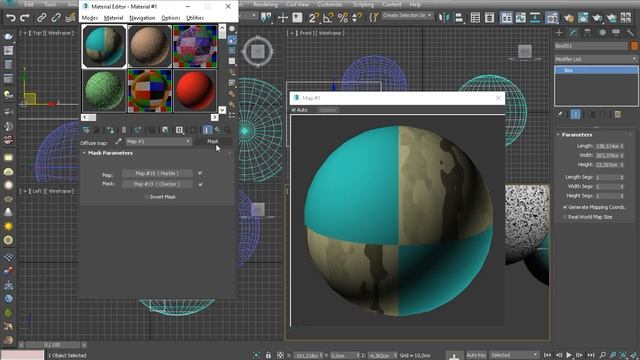The width and height of the screenshot is (640, 360).
Task: Open the Modify tab icon in command panel
Action: click(x=573, y=33)
